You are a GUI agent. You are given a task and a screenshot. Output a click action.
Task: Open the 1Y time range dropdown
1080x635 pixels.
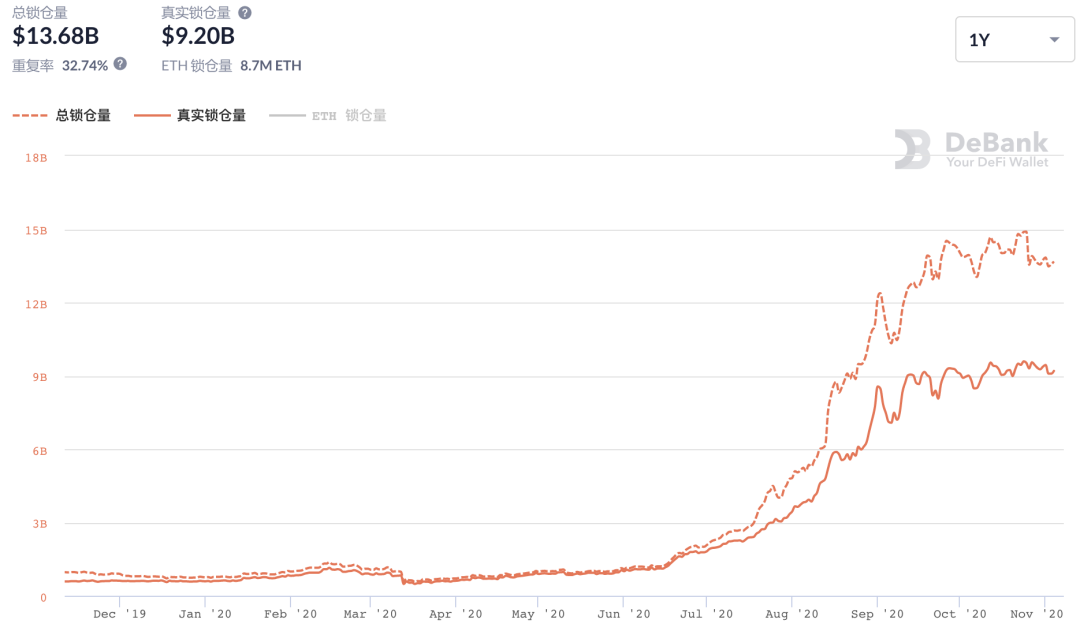[x=1014, y=40]
